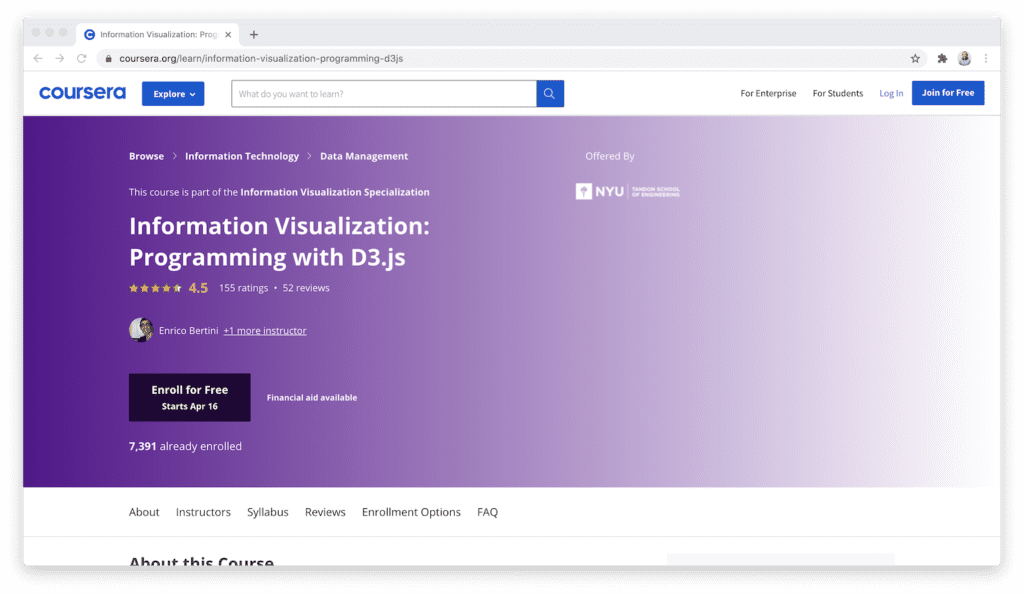This screenshot has width=1024, height=594.
Task: Click Enrico Bertini's instructor photo
Action: (140, 330)
